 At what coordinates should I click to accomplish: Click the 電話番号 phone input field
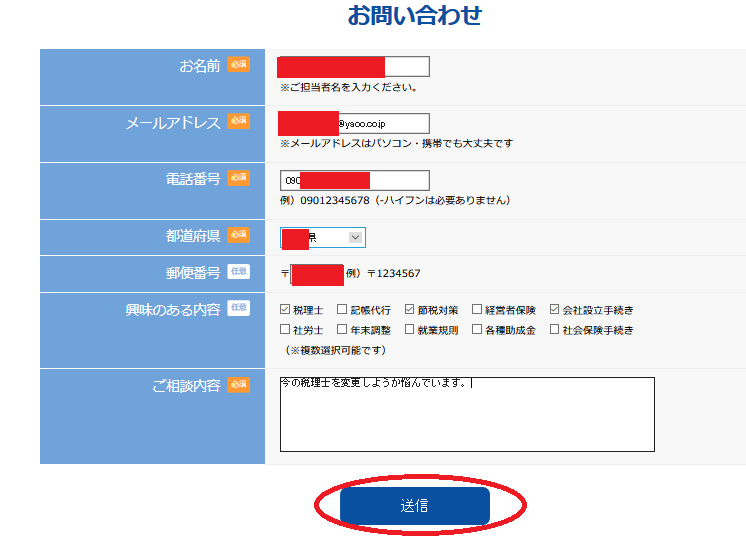[354, 180]
